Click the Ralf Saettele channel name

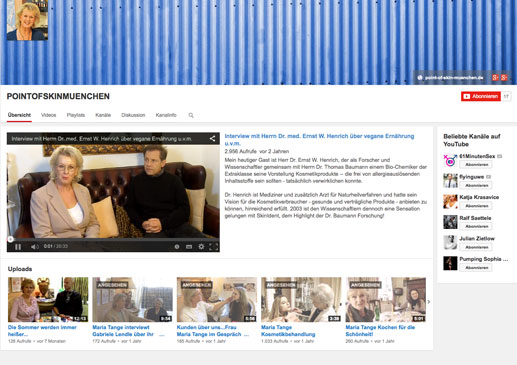pyautogui.click(x=475, y=218)
